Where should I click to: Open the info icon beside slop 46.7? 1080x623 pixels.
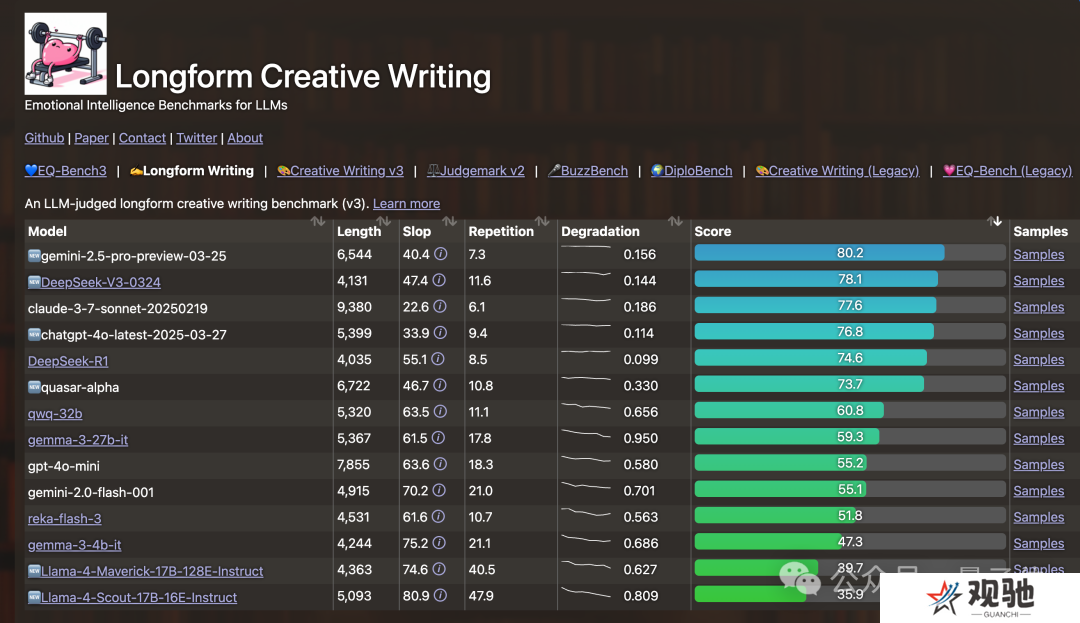pos(439,385)
